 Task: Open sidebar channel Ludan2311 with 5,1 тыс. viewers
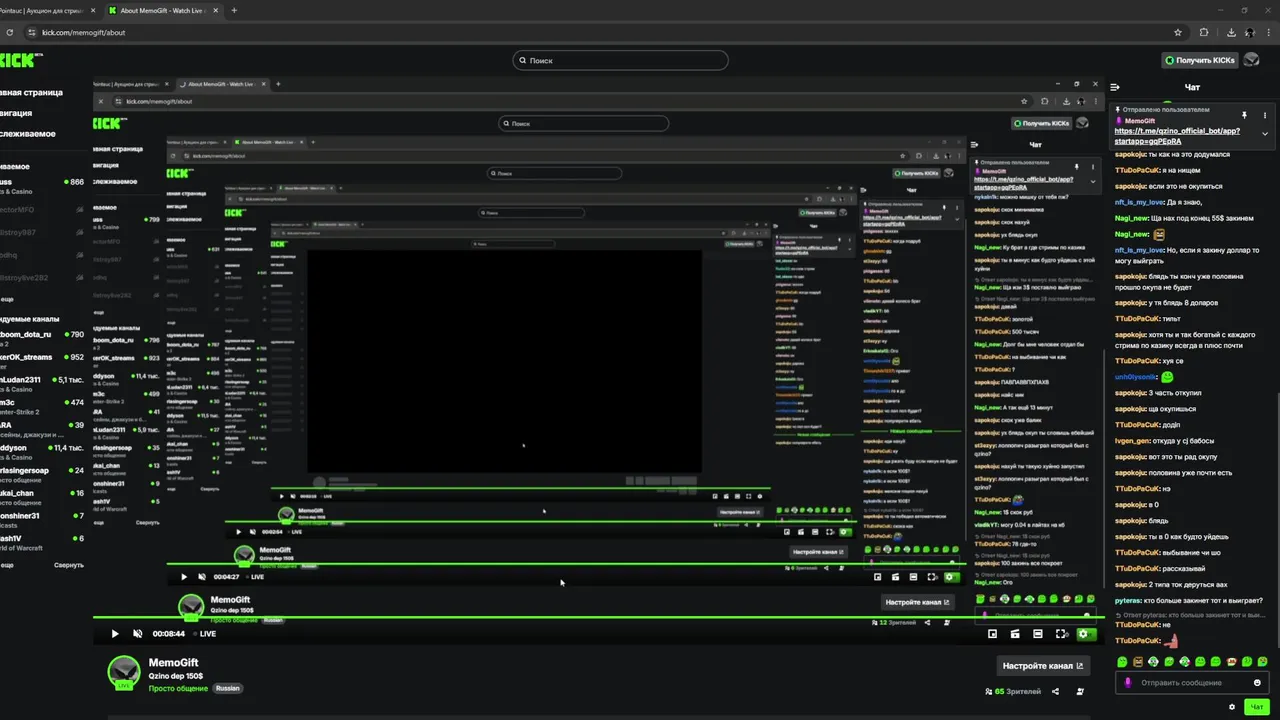coord(42,383)
